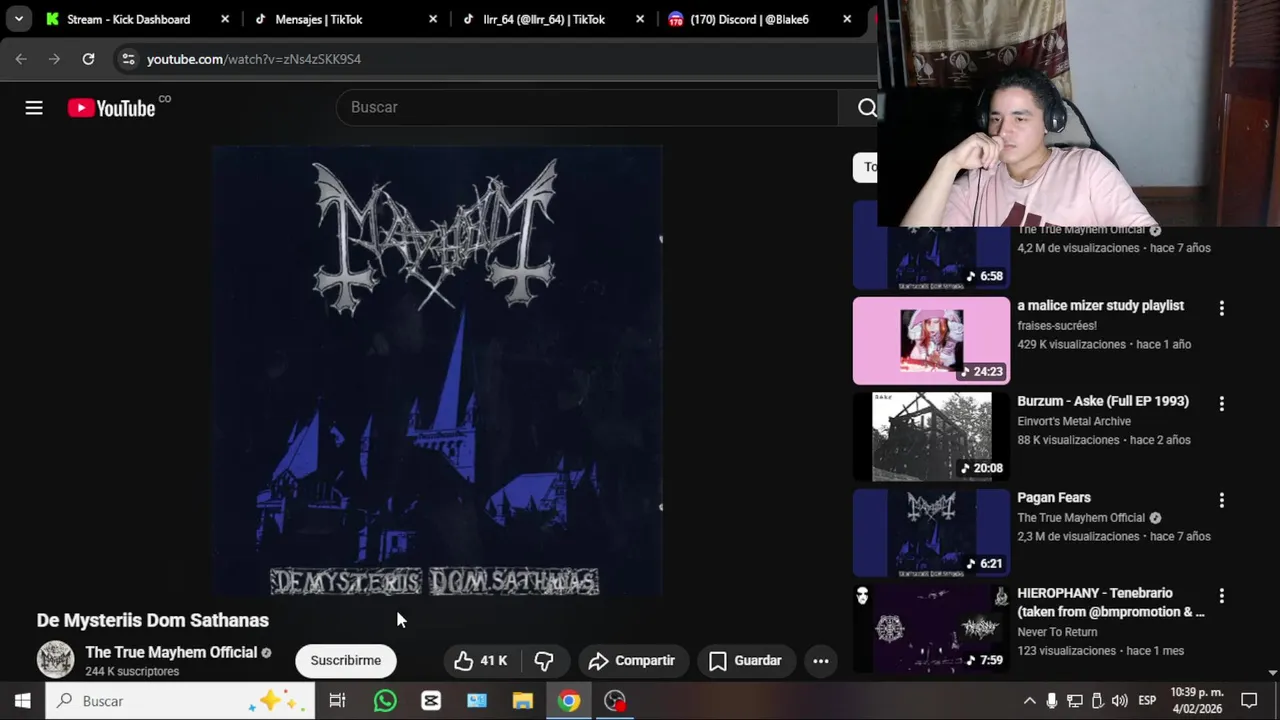1280x720 pixels.
Task: Open Task View in taskbar
Action: [337, 701]
